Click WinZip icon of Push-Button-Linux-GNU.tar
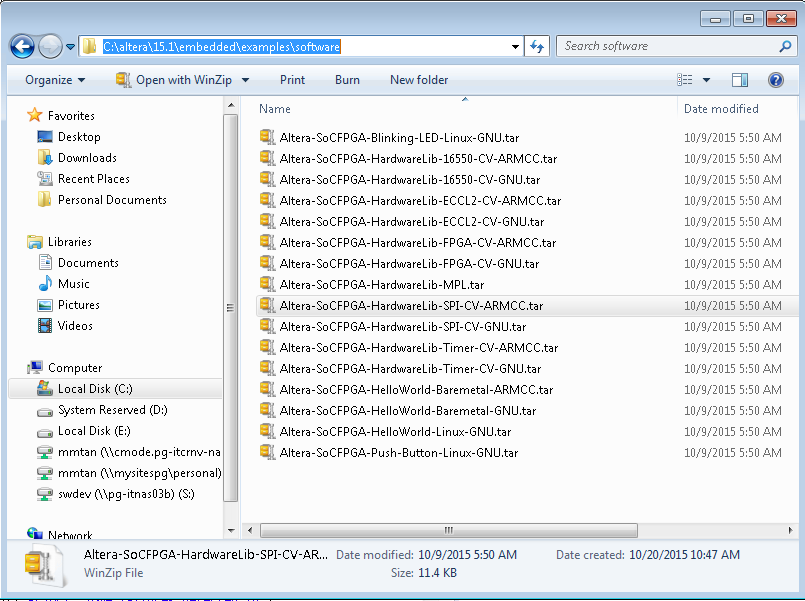 [267, 453]
